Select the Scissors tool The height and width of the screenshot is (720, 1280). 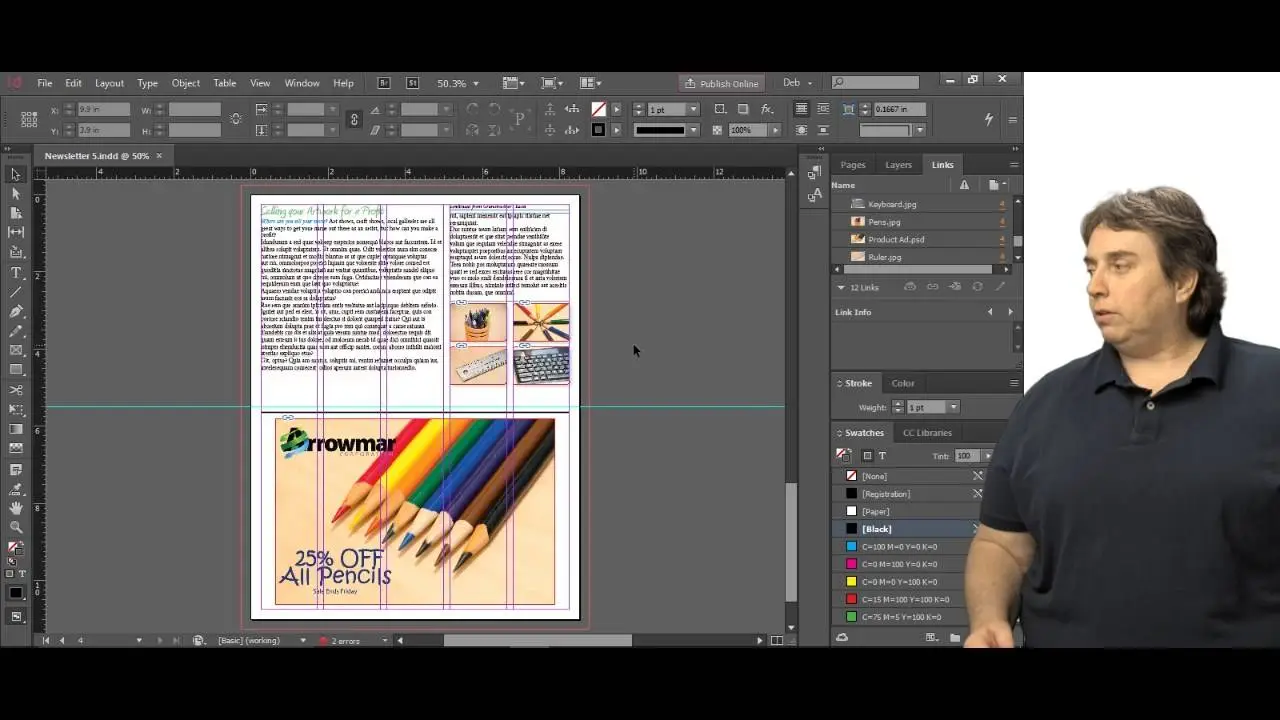(16, 390)
